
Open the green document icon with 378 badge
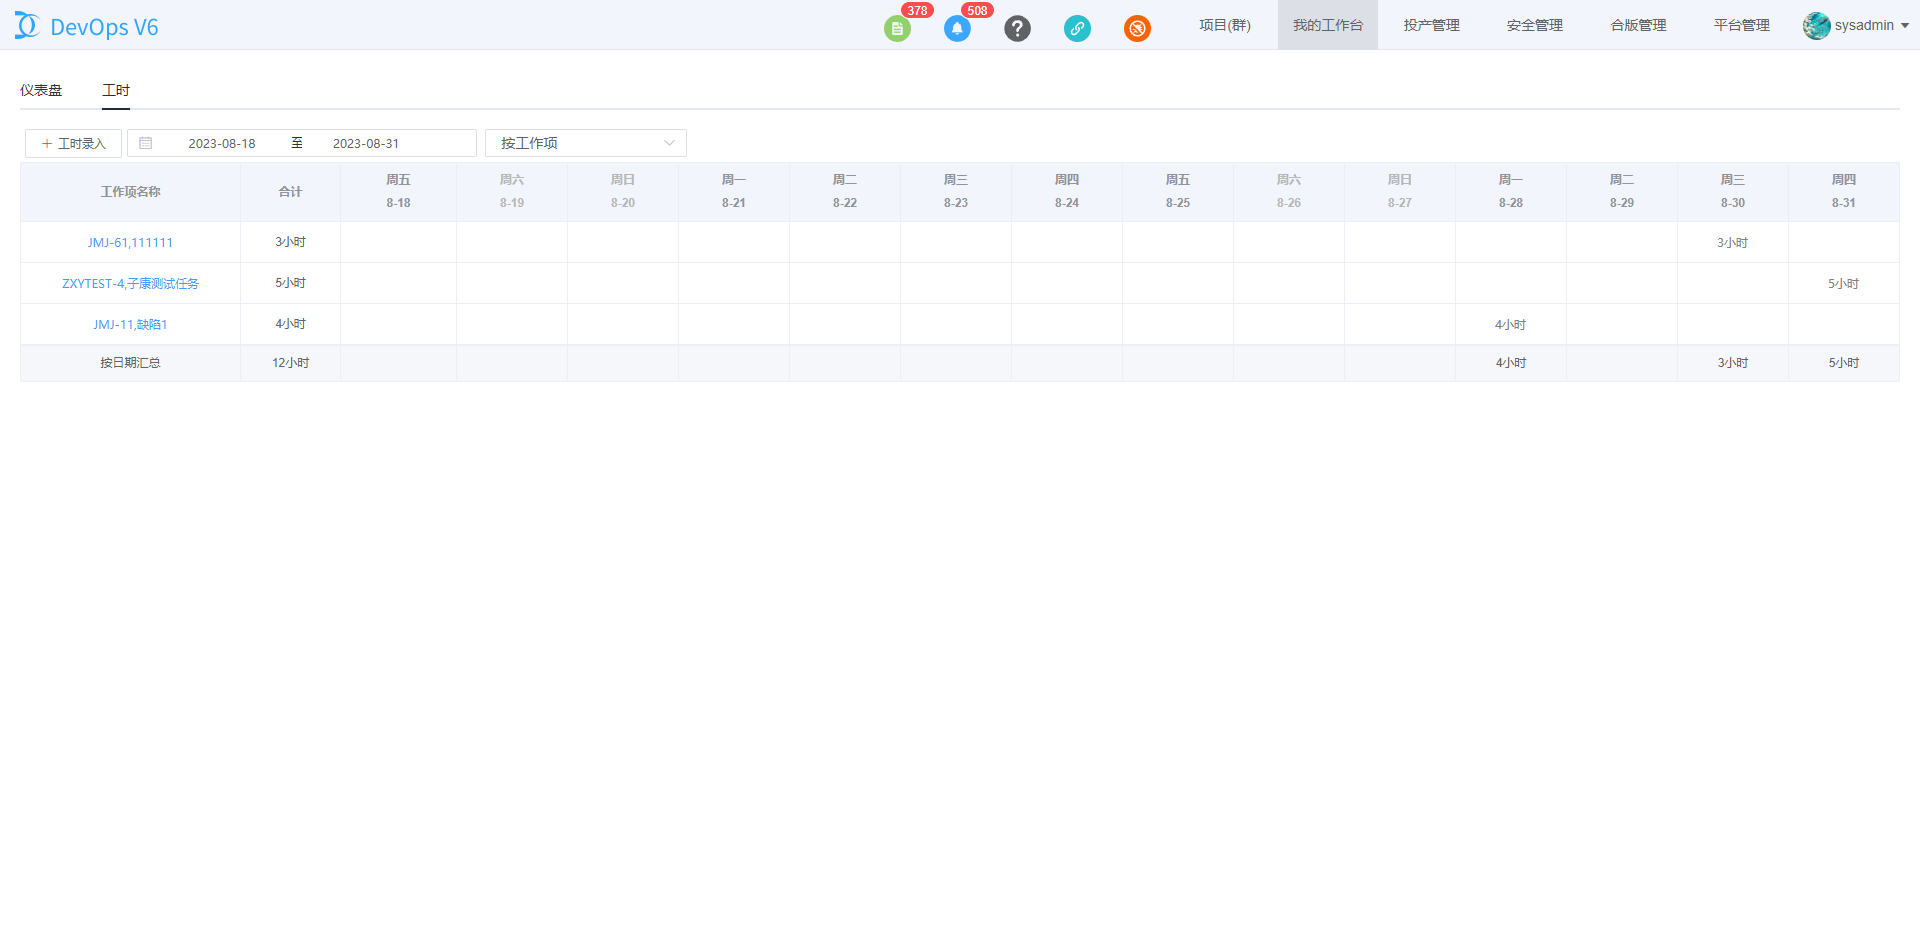coord(897,29)
